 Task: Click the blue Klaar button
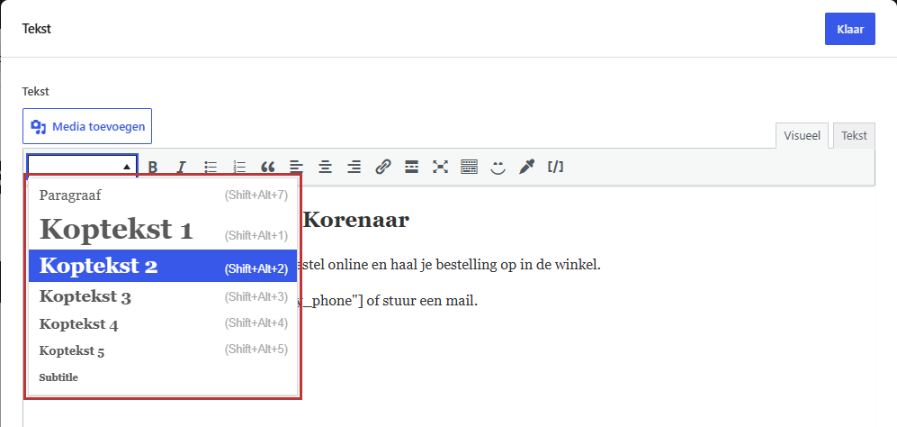click(850, 29)
